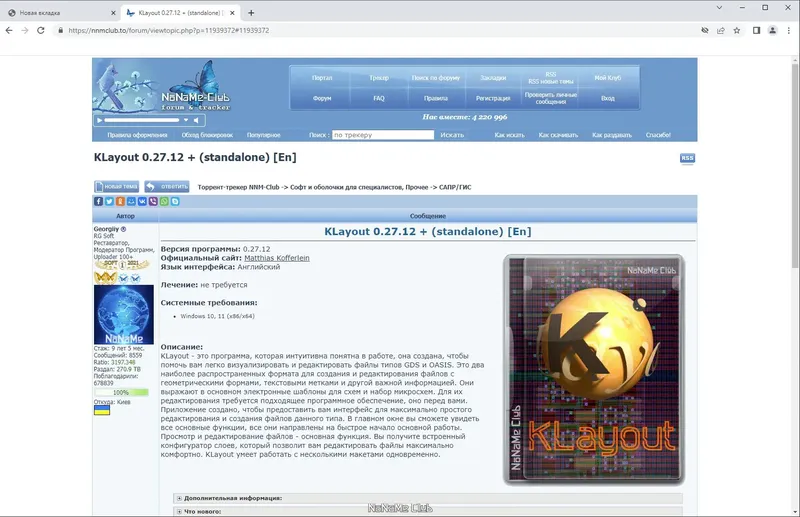Open the Закладки menu item

click(493, 78)
